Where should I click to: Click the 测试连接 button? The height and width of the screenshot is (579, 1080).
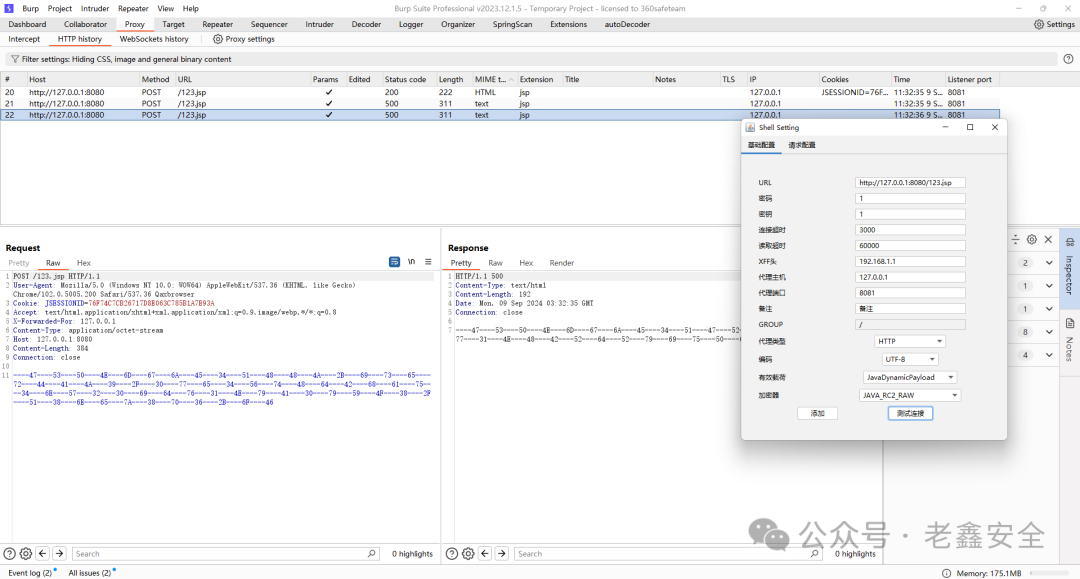pyautogui.click(x=911, y=413)
